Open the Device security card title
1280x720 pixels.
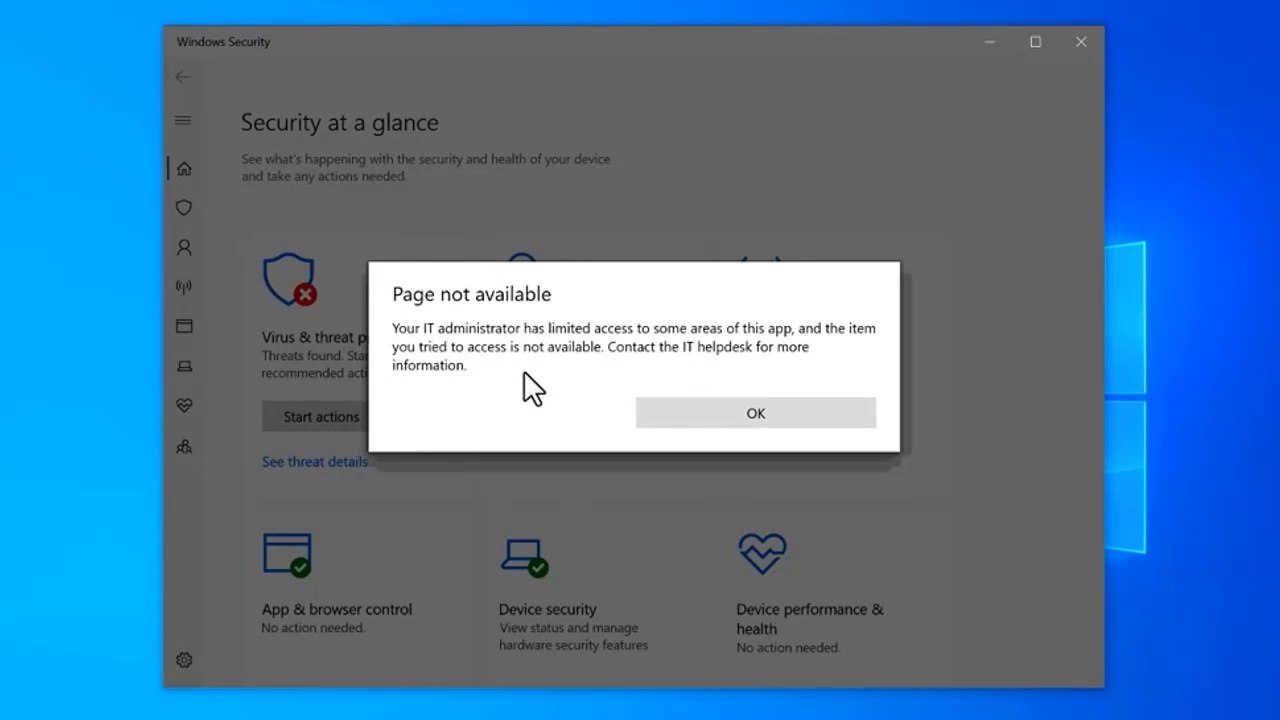[547, 609]
